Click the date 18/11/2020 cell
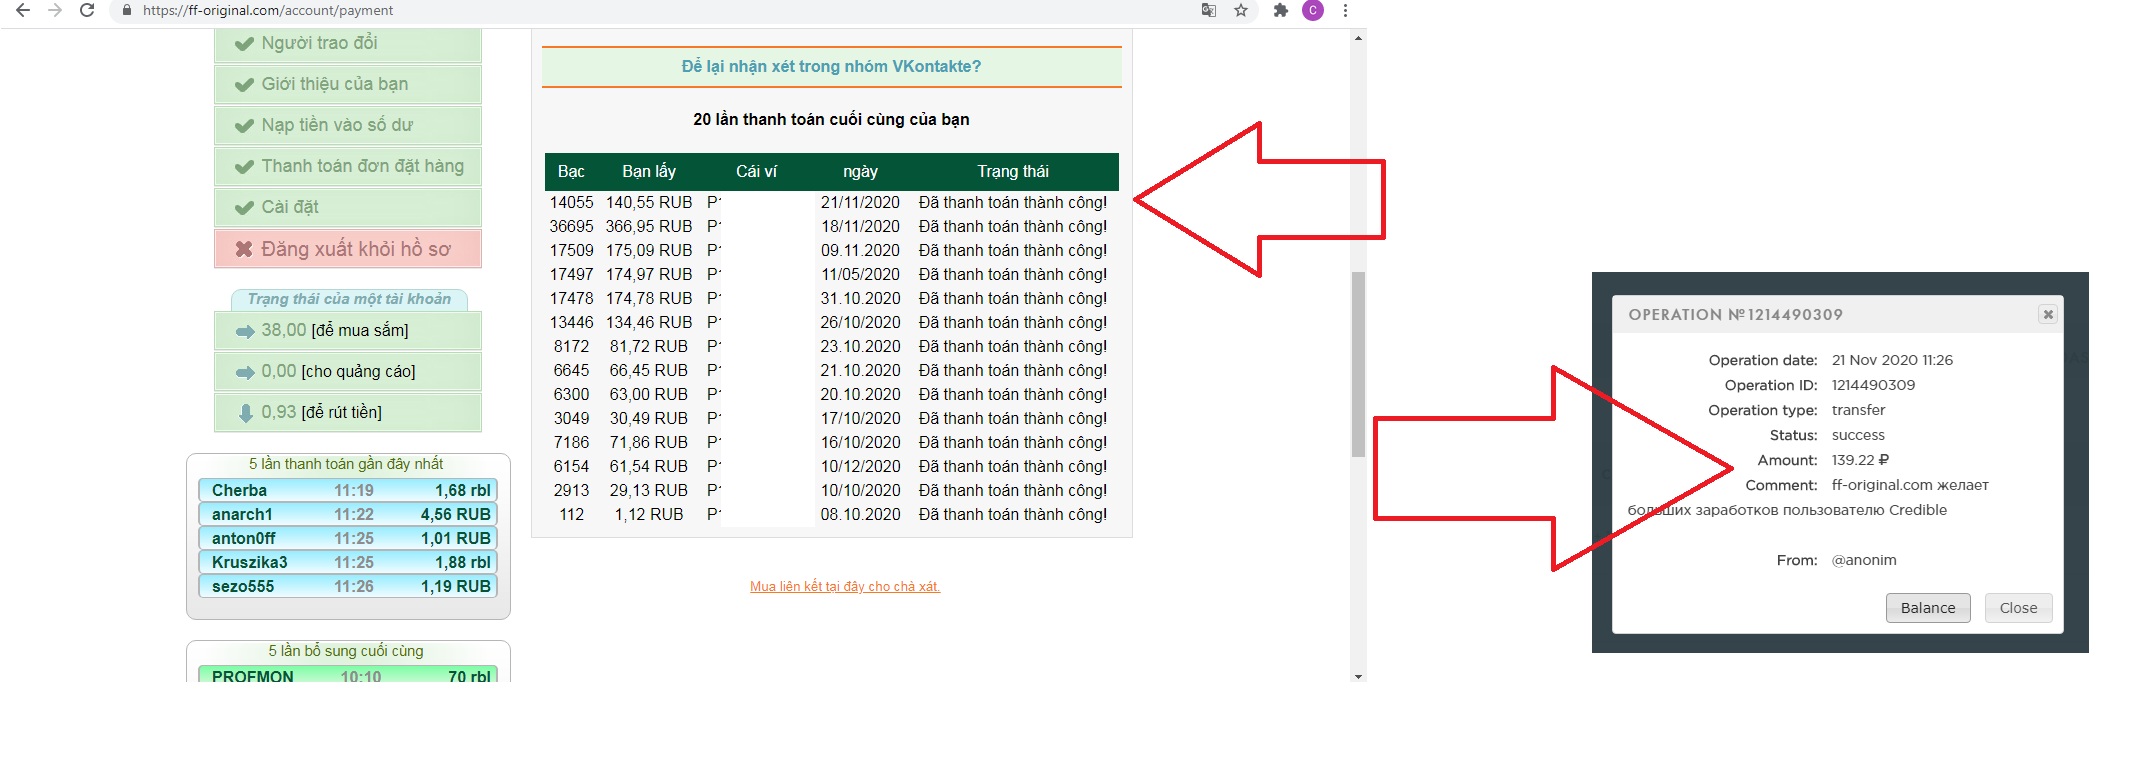This screenshot has width=2148, height=768. [860, 226]
